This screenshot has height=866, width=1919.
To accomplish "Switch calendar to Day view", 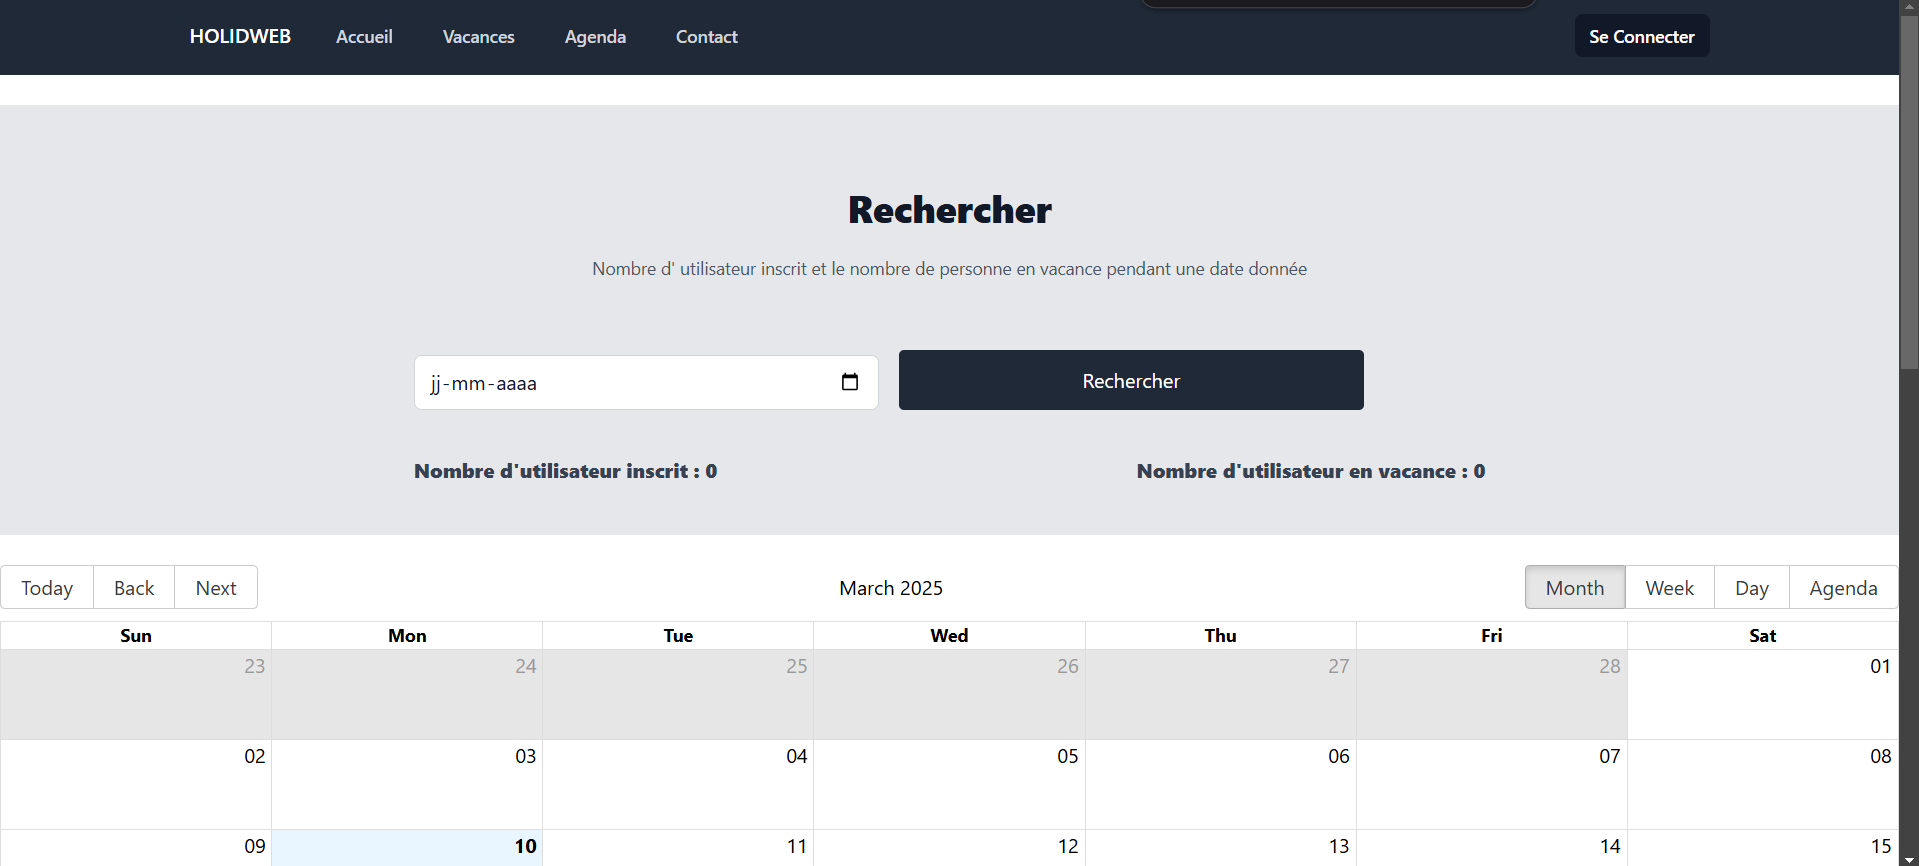I will (x=1752, y=588).
